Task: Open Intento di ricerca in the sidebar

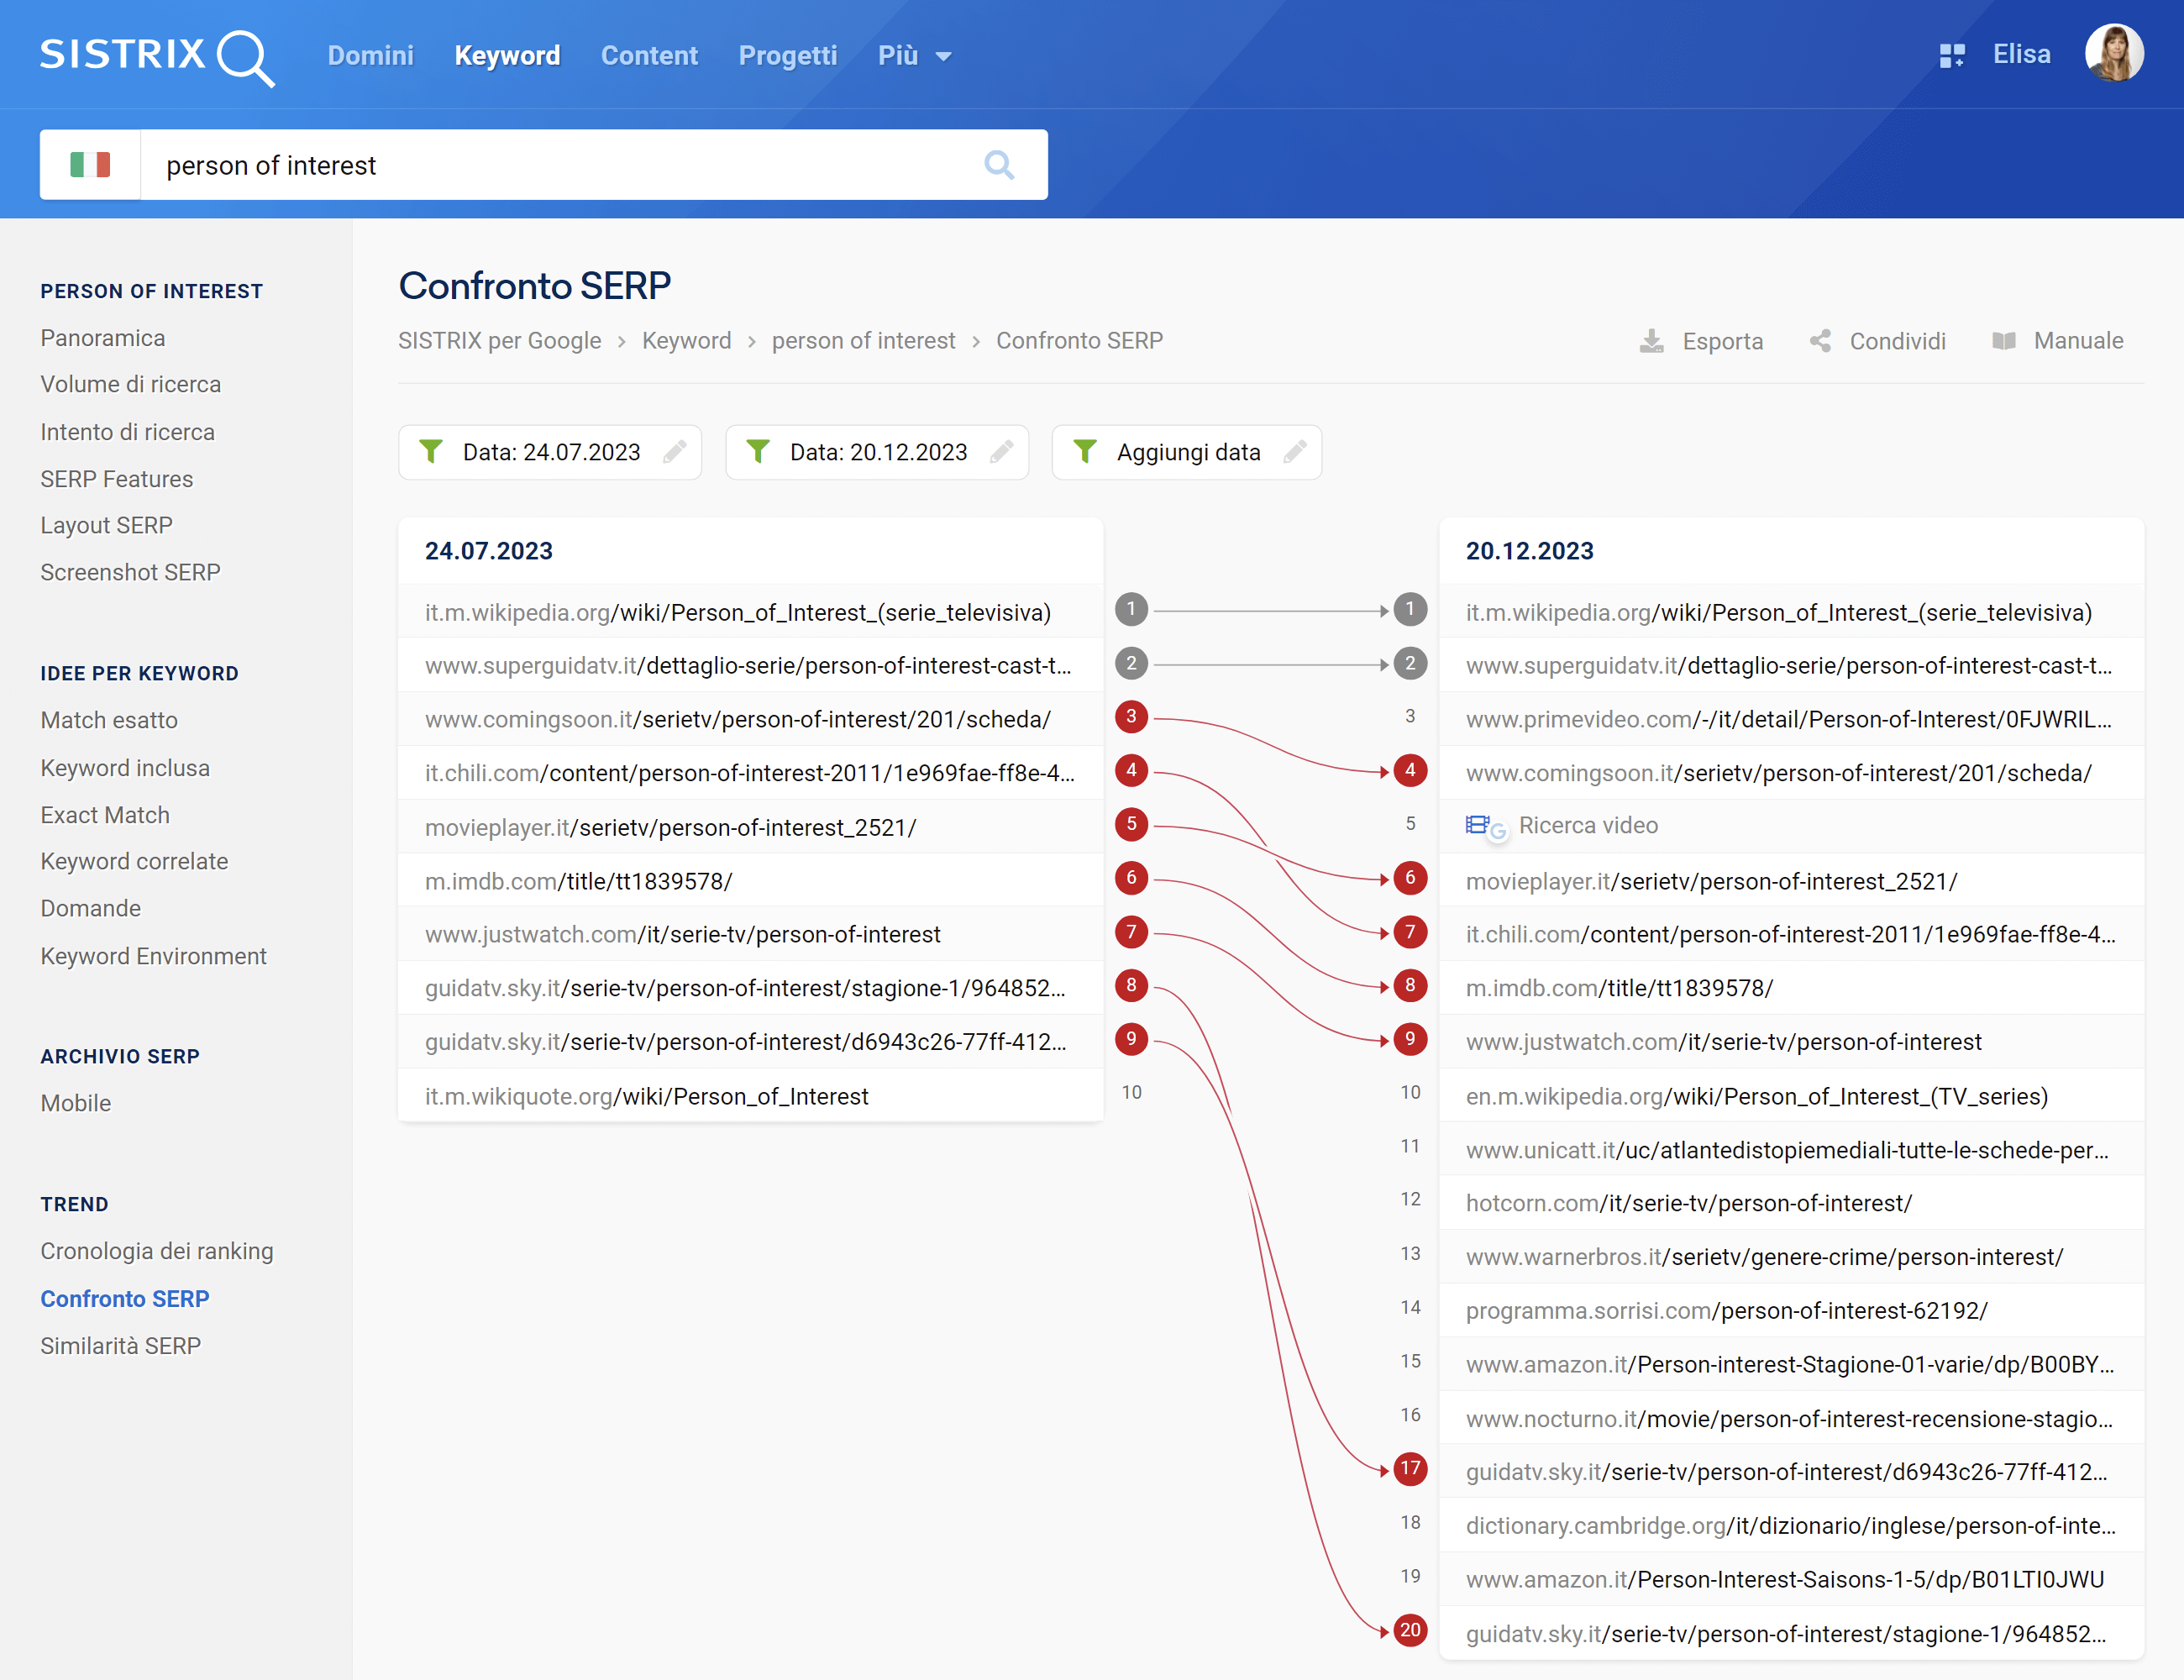Action: (x=128, y=432)
